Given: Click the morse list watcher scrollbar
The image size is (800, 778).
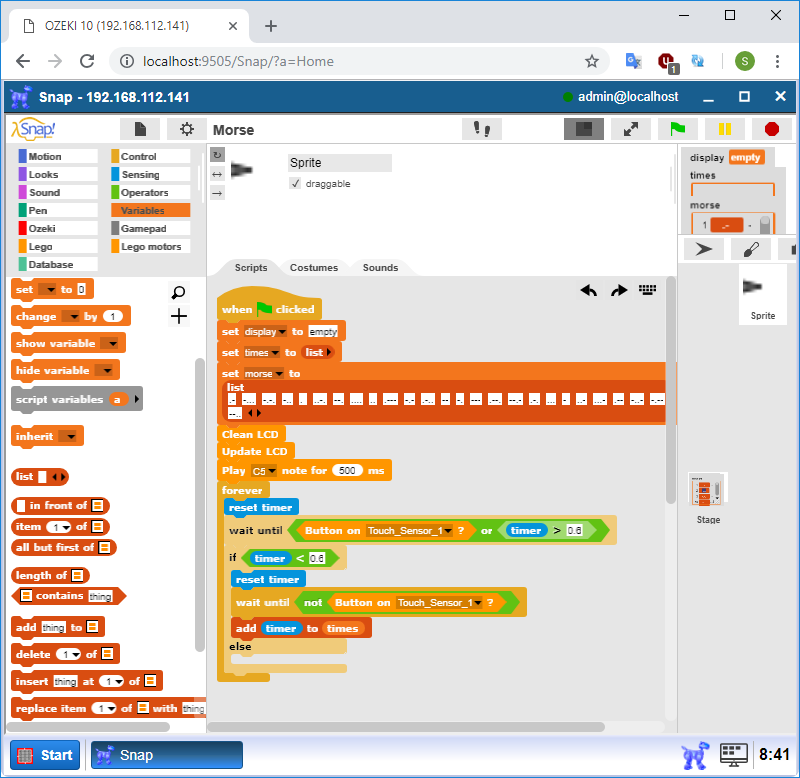Looking at the screenshot, I should [764, 224].
